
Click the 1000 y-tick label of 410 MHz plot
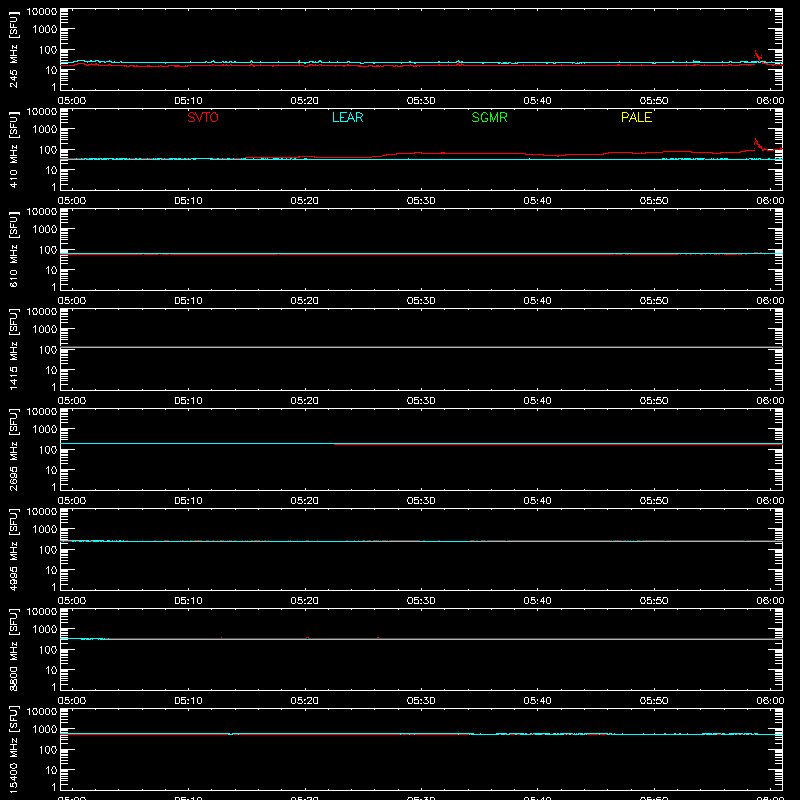(x=45, y=129)
